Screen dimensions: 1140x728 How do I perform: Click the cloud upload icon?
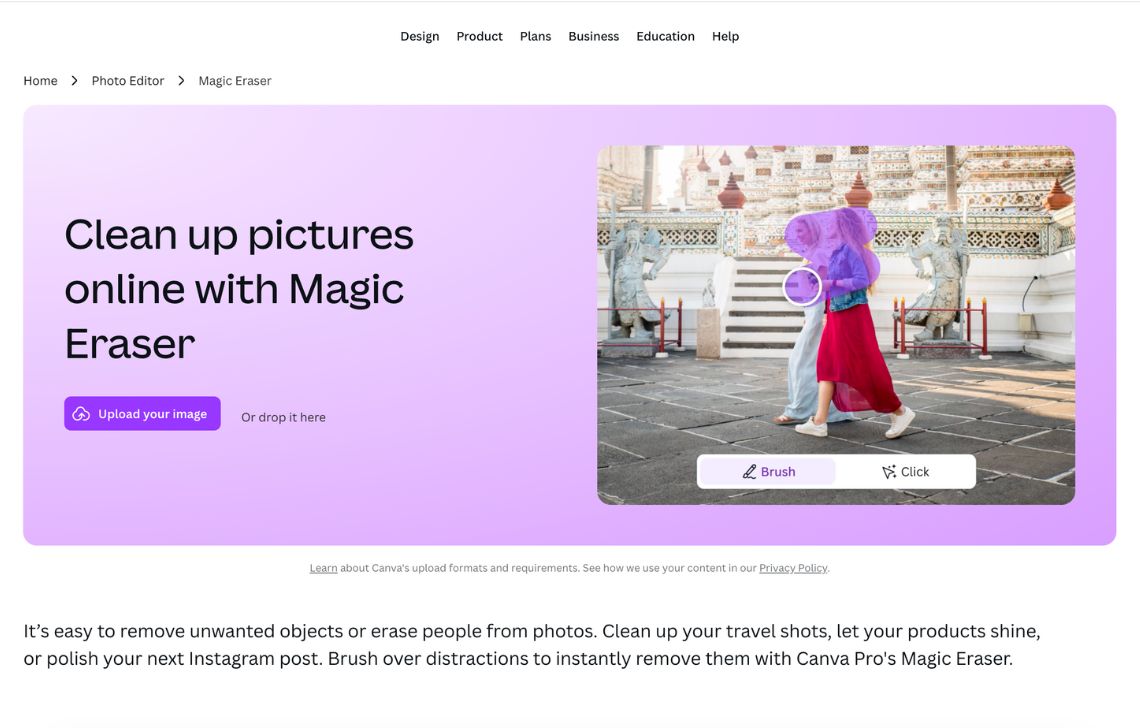(82, 414)
